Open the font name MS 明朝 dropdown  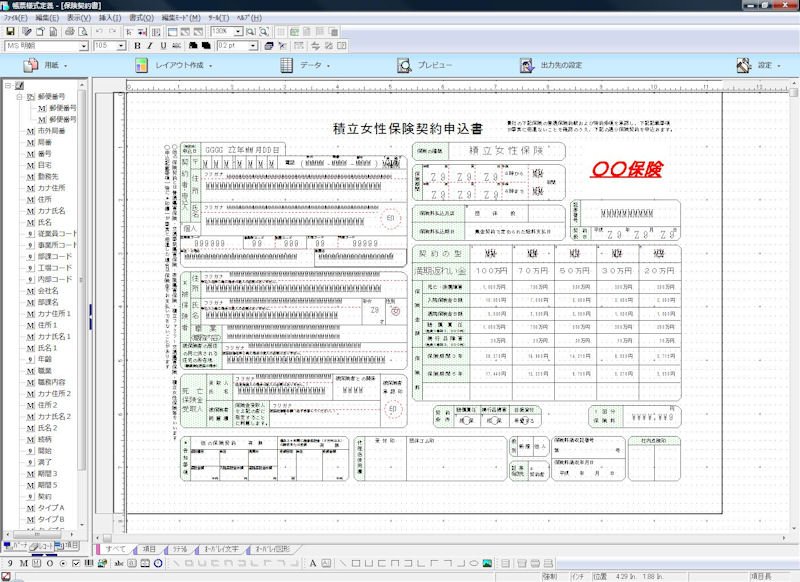pos(84,46)
